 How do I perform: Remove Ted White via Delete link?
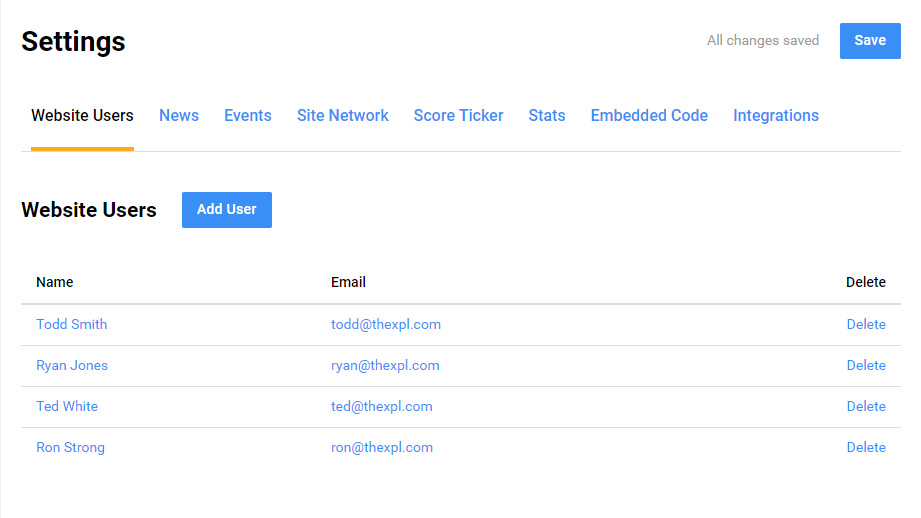click(x=866, y=407)
